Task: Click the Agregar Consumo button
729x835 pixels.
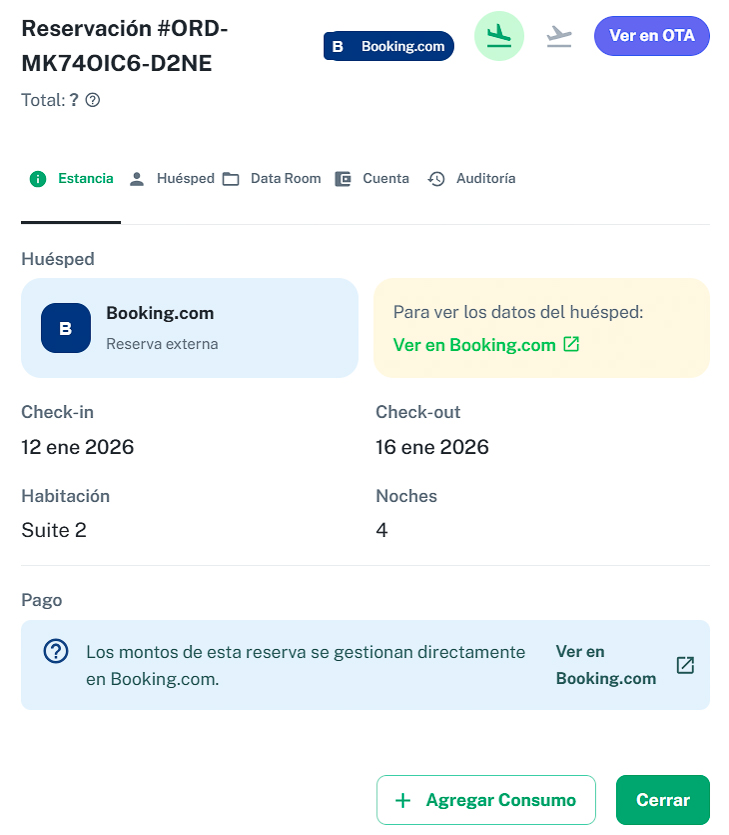Action: (x=486, y=800)
